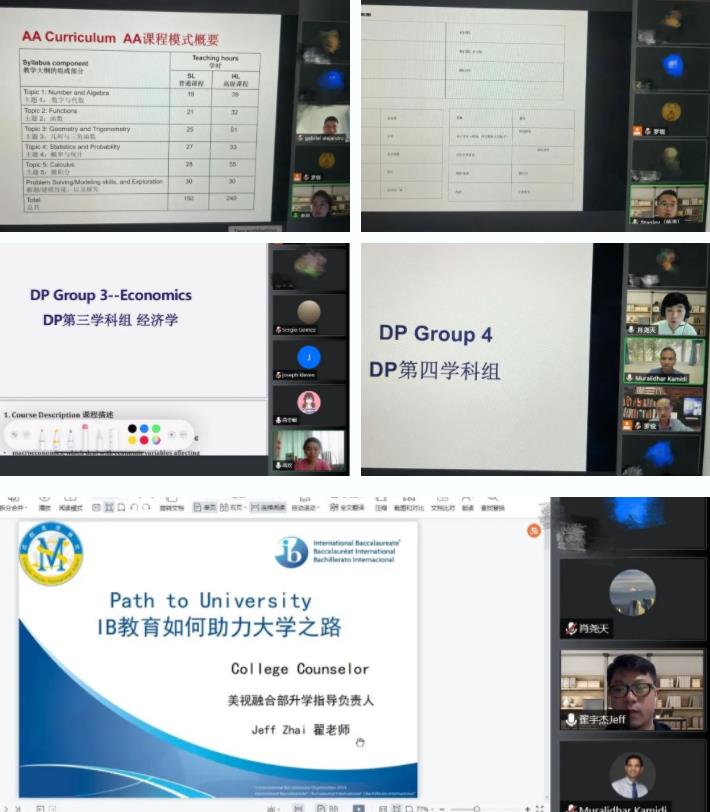Click the redo arrow in the document toolbar
The image size is (710, 812).
[147, 508]
